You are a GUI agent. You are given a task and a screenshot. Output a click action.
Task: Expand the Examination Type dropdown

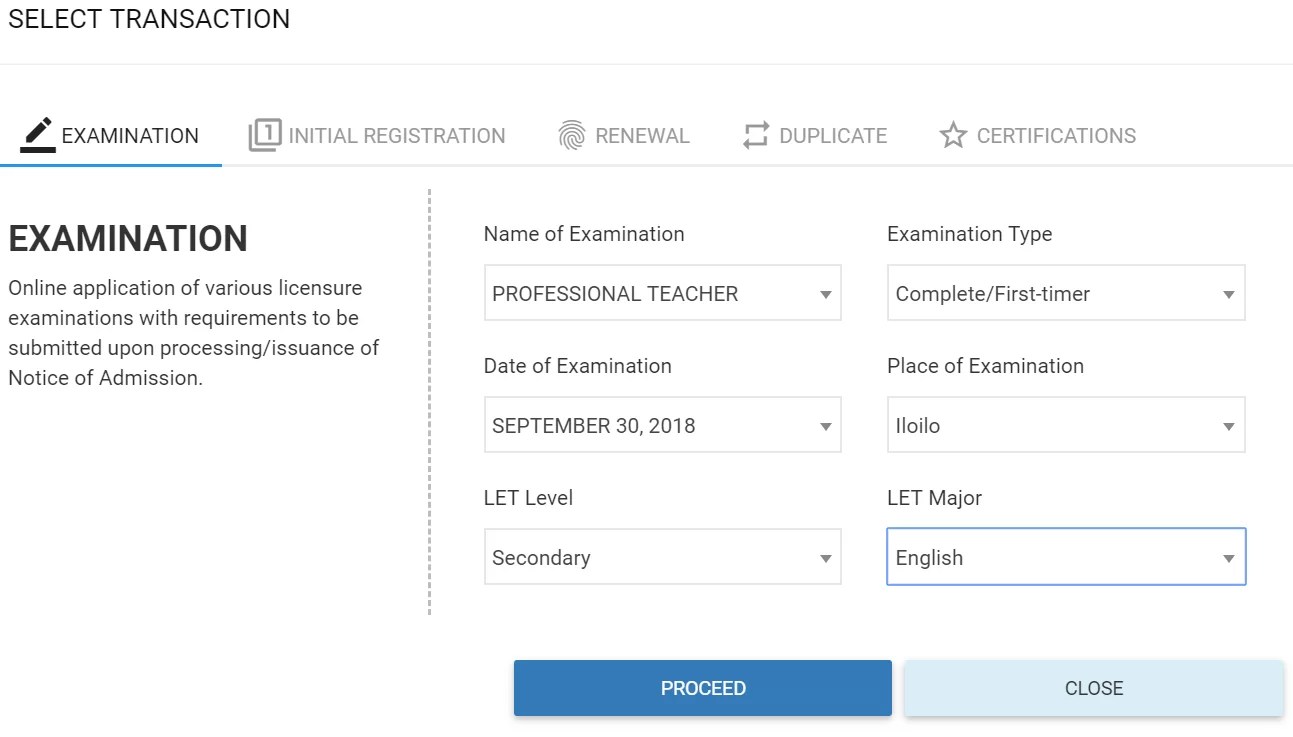coord(1065,293)
